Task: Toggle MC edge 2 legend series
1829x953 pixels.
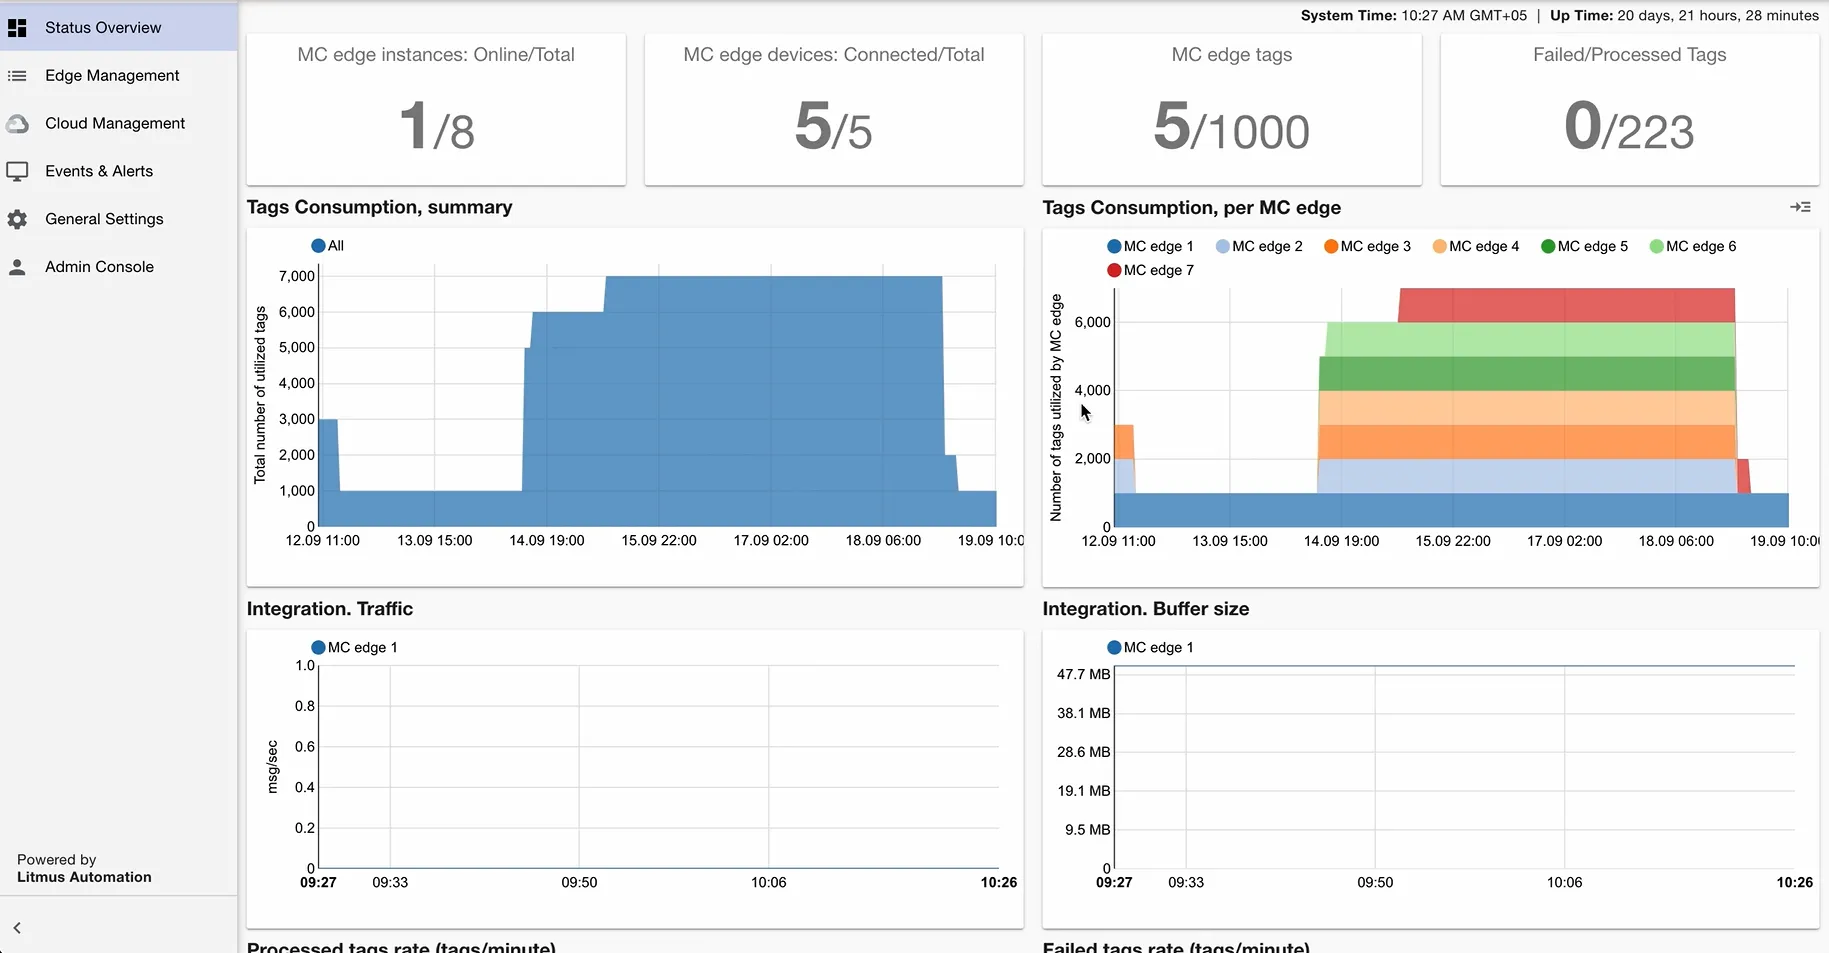Action: [1259, 246]
